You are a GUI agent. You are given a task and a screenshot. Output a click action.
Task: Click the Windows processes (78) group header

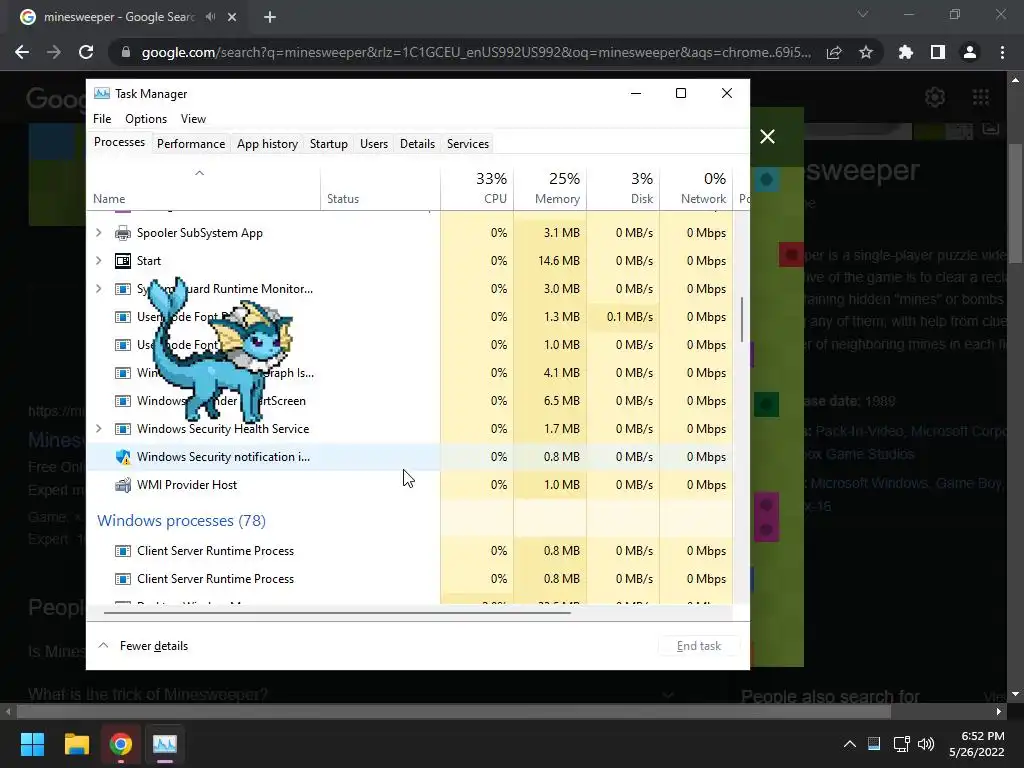[x=182, y=520]
